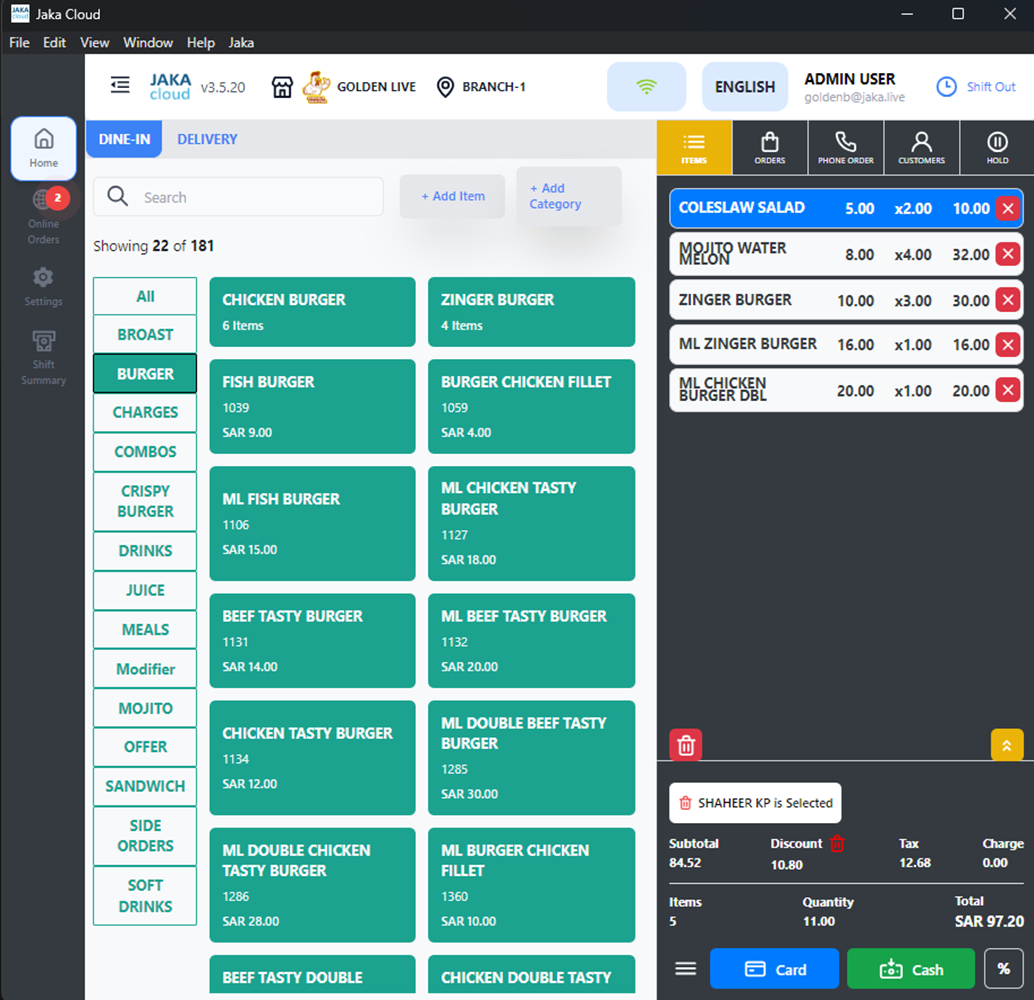Open the Hold orders panel
Screen dimensions: 1034x1000
pos(997,148)
